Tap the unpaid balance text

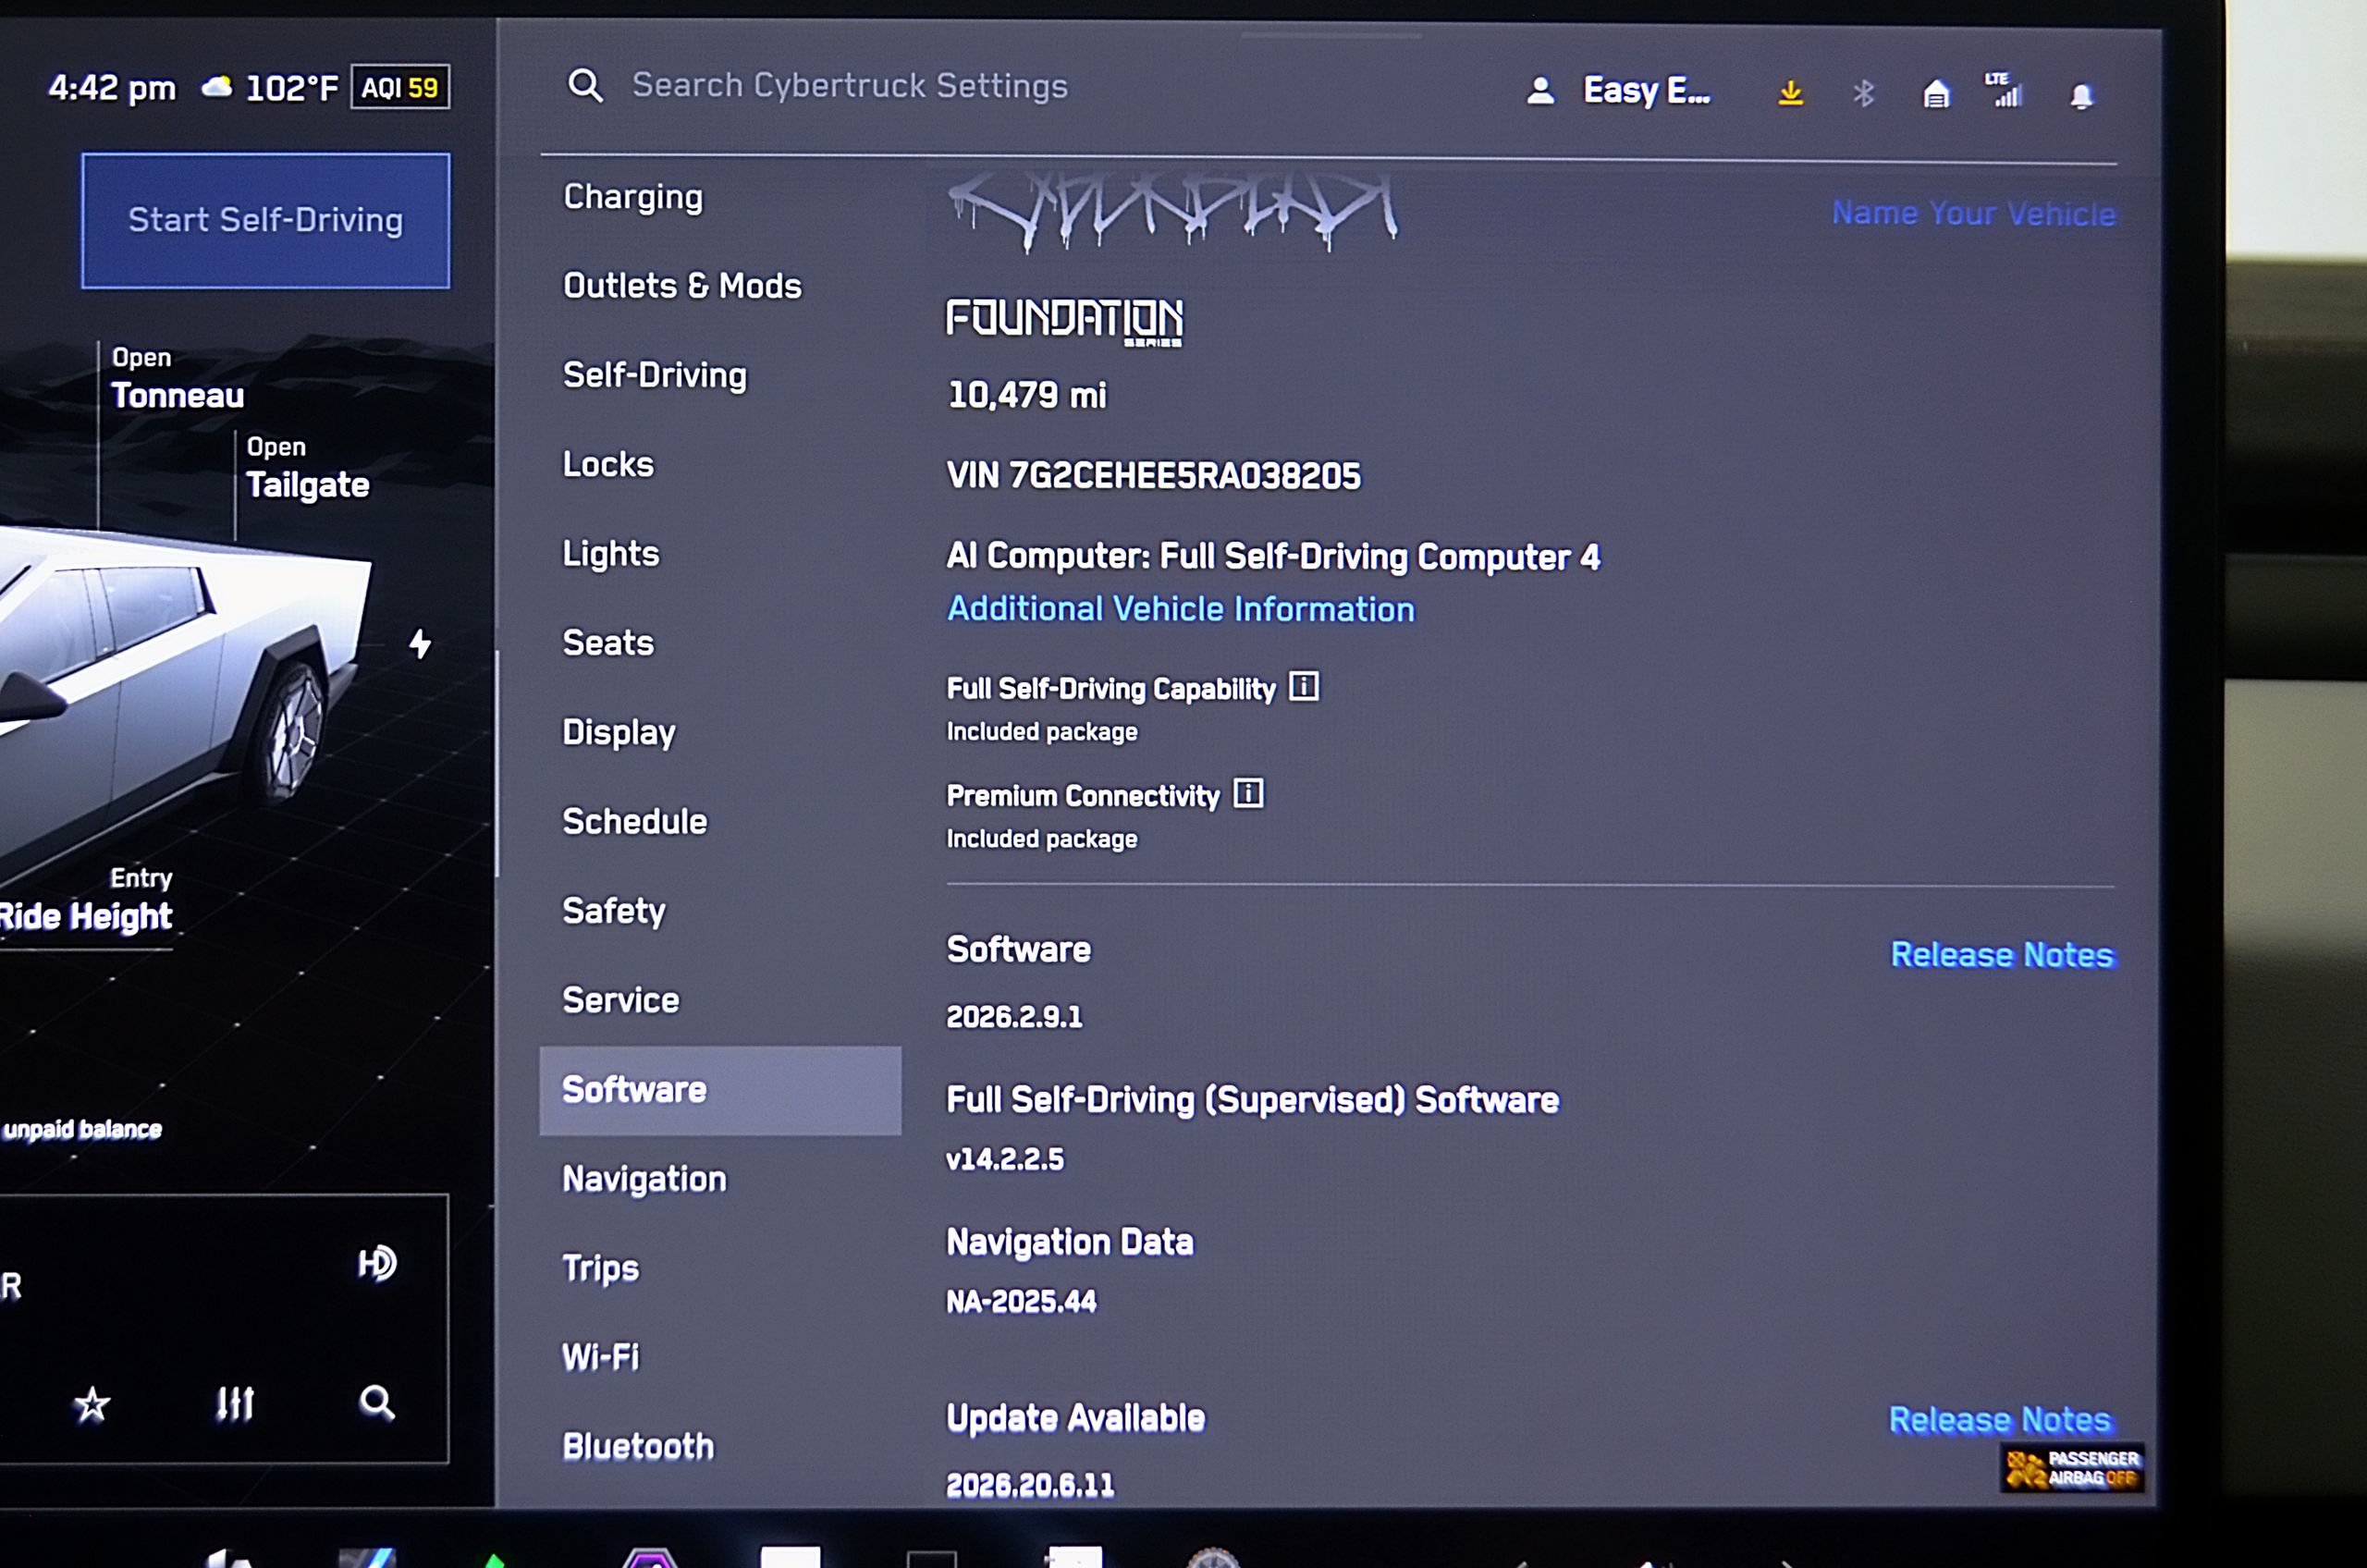[83, 1129]
